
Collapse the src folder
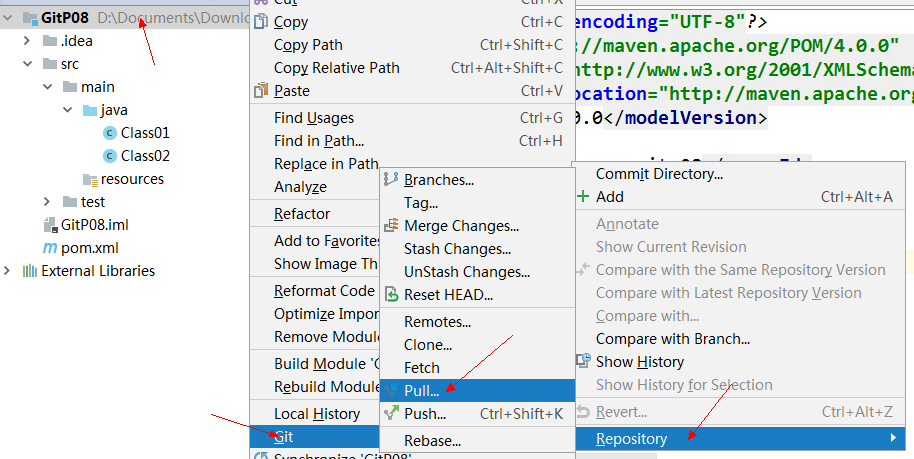pos(28,64)
